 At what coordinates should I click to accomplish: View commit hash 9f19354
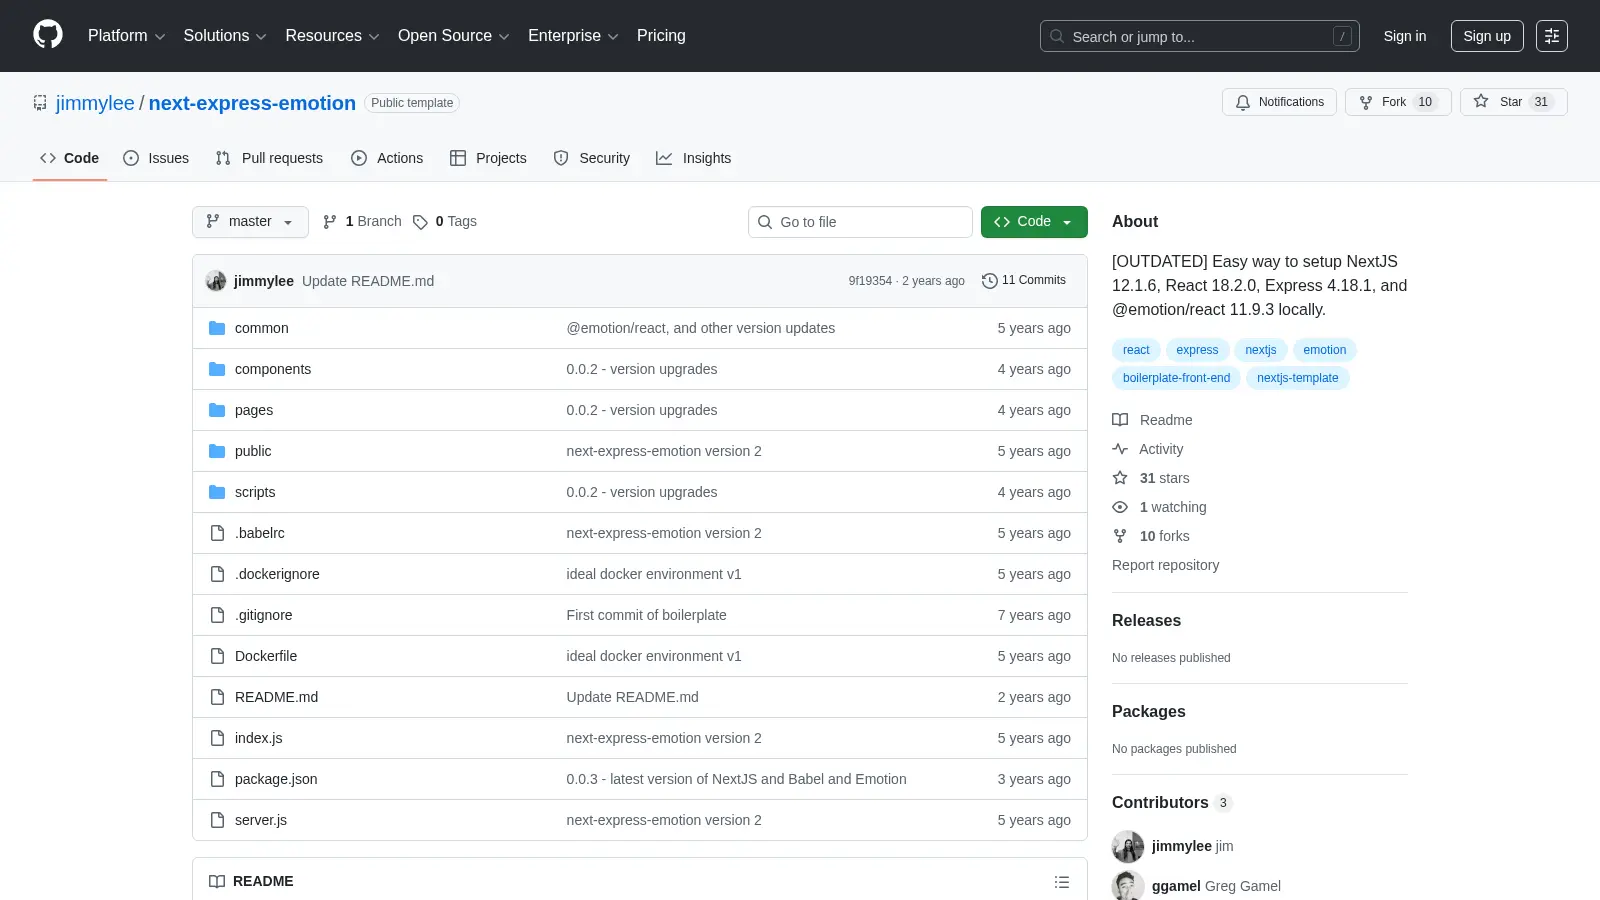[x=870, y=281]
